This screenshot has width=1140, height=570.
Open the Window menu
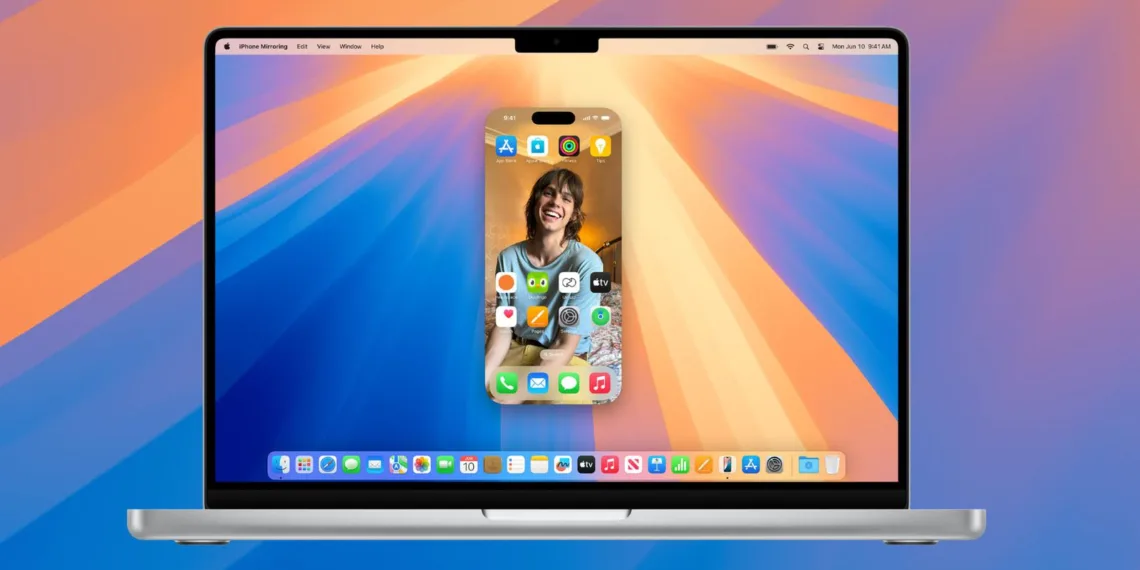(350, 47)
